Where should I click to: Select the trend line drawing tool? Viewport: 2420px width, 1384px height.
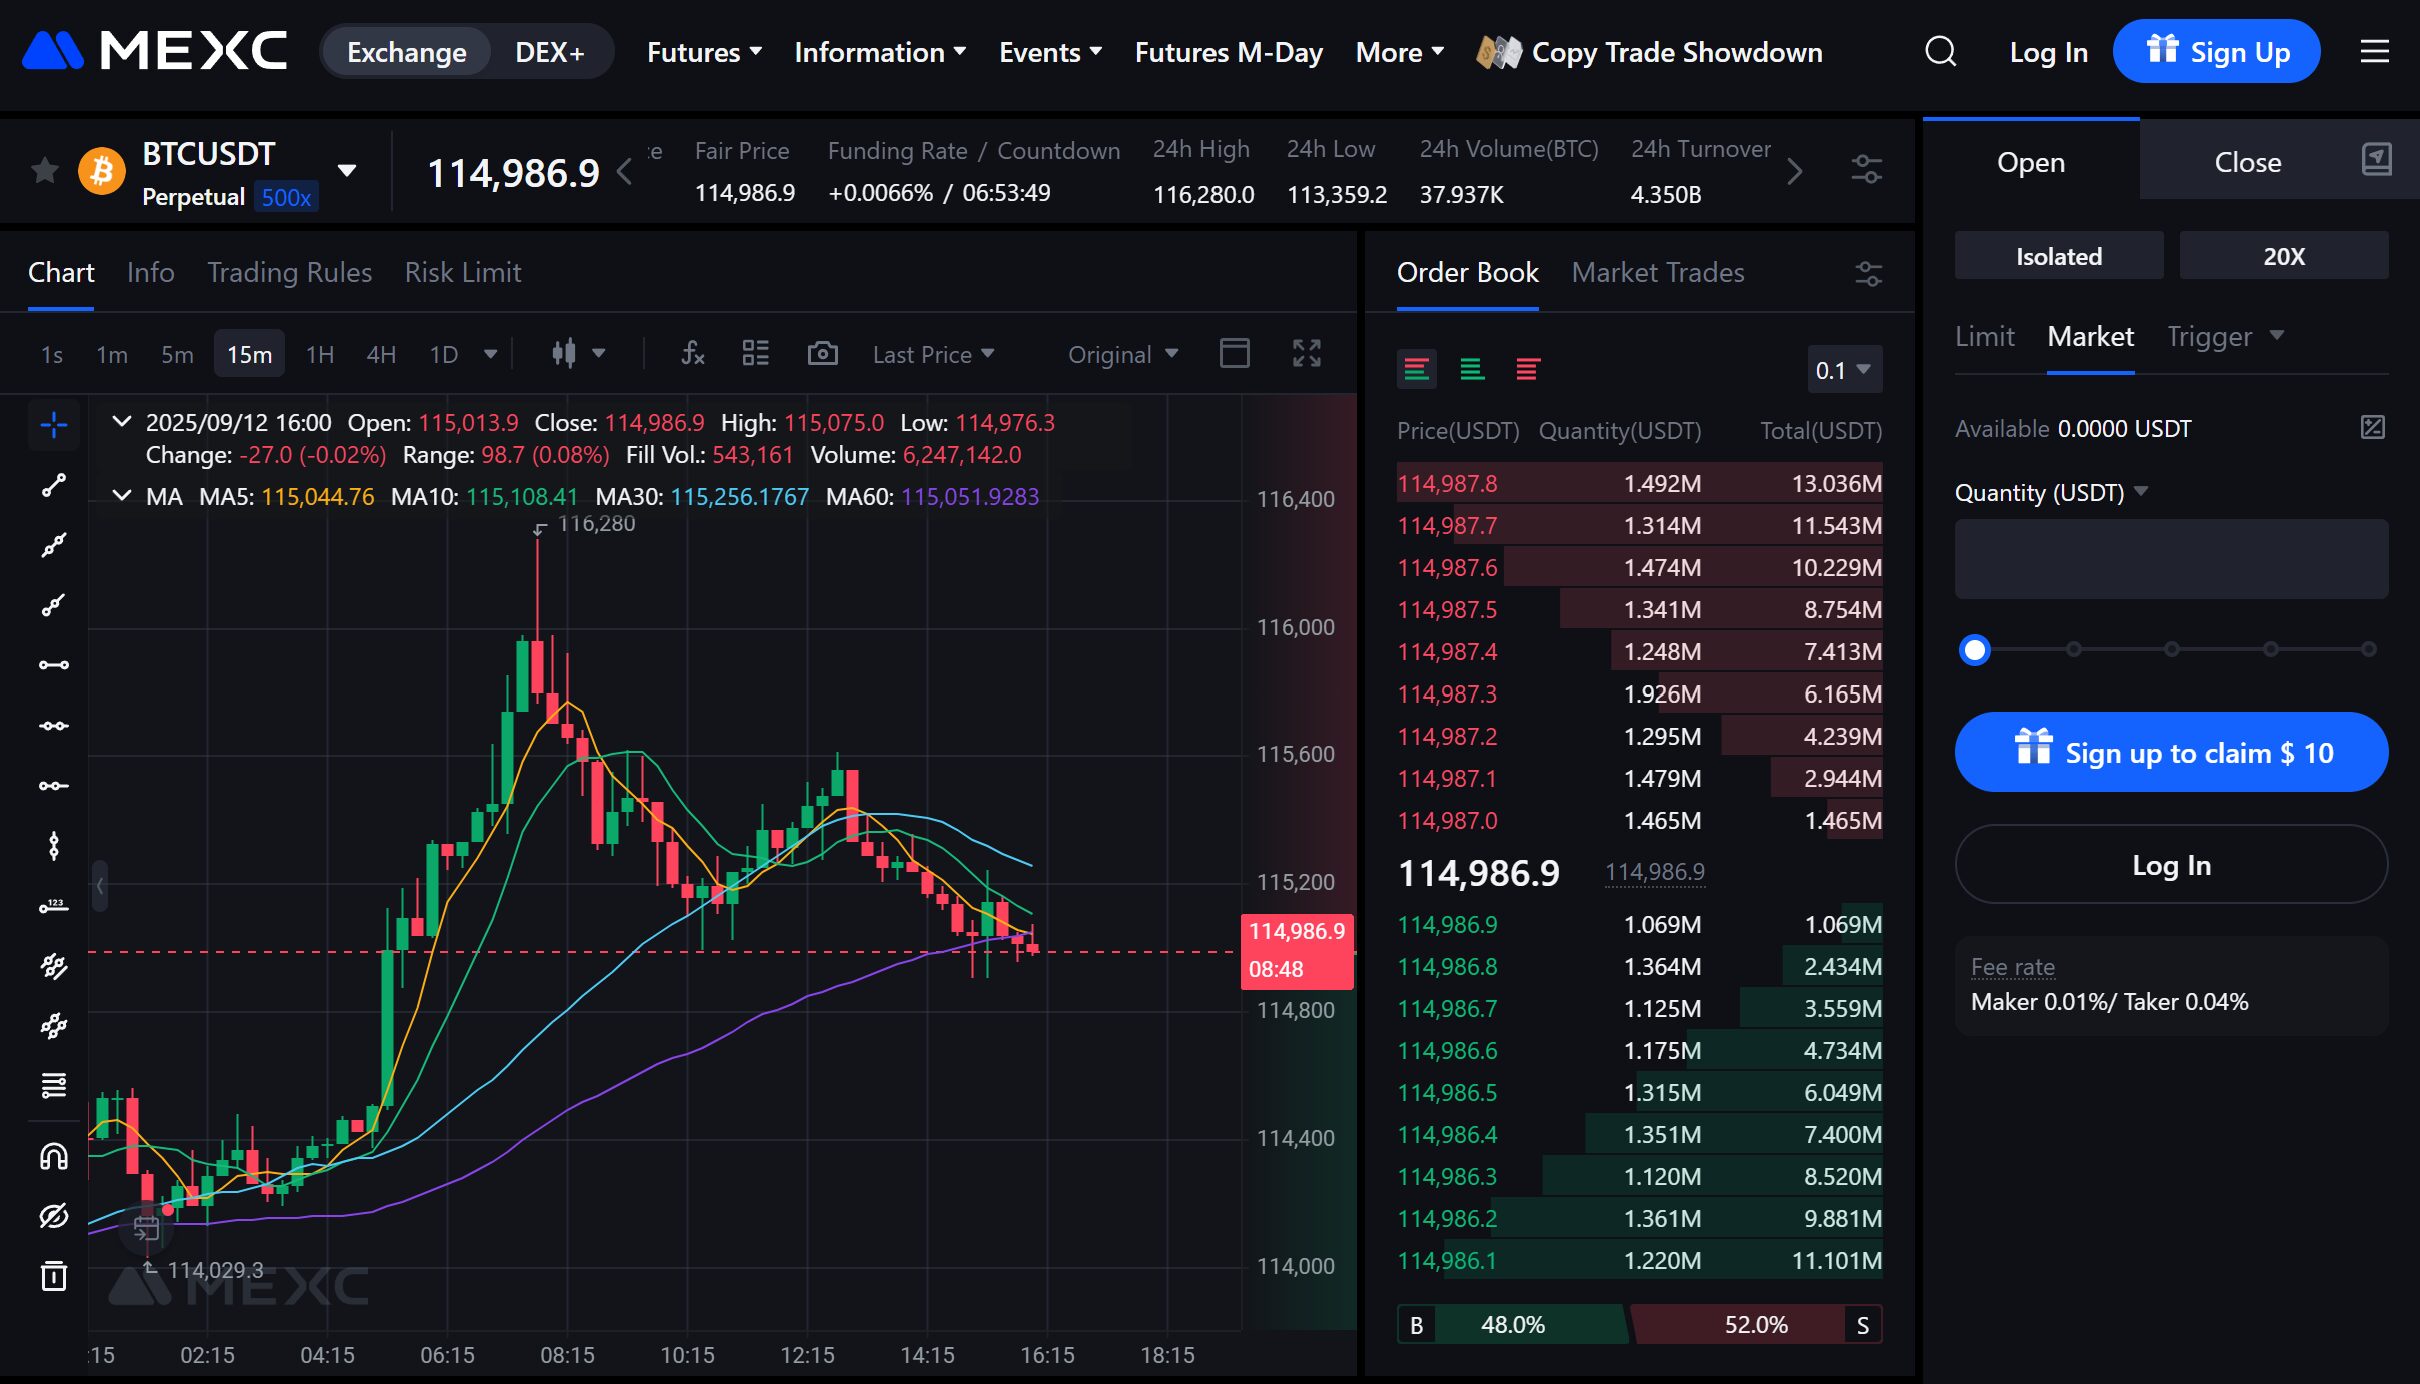click(53, 485)
